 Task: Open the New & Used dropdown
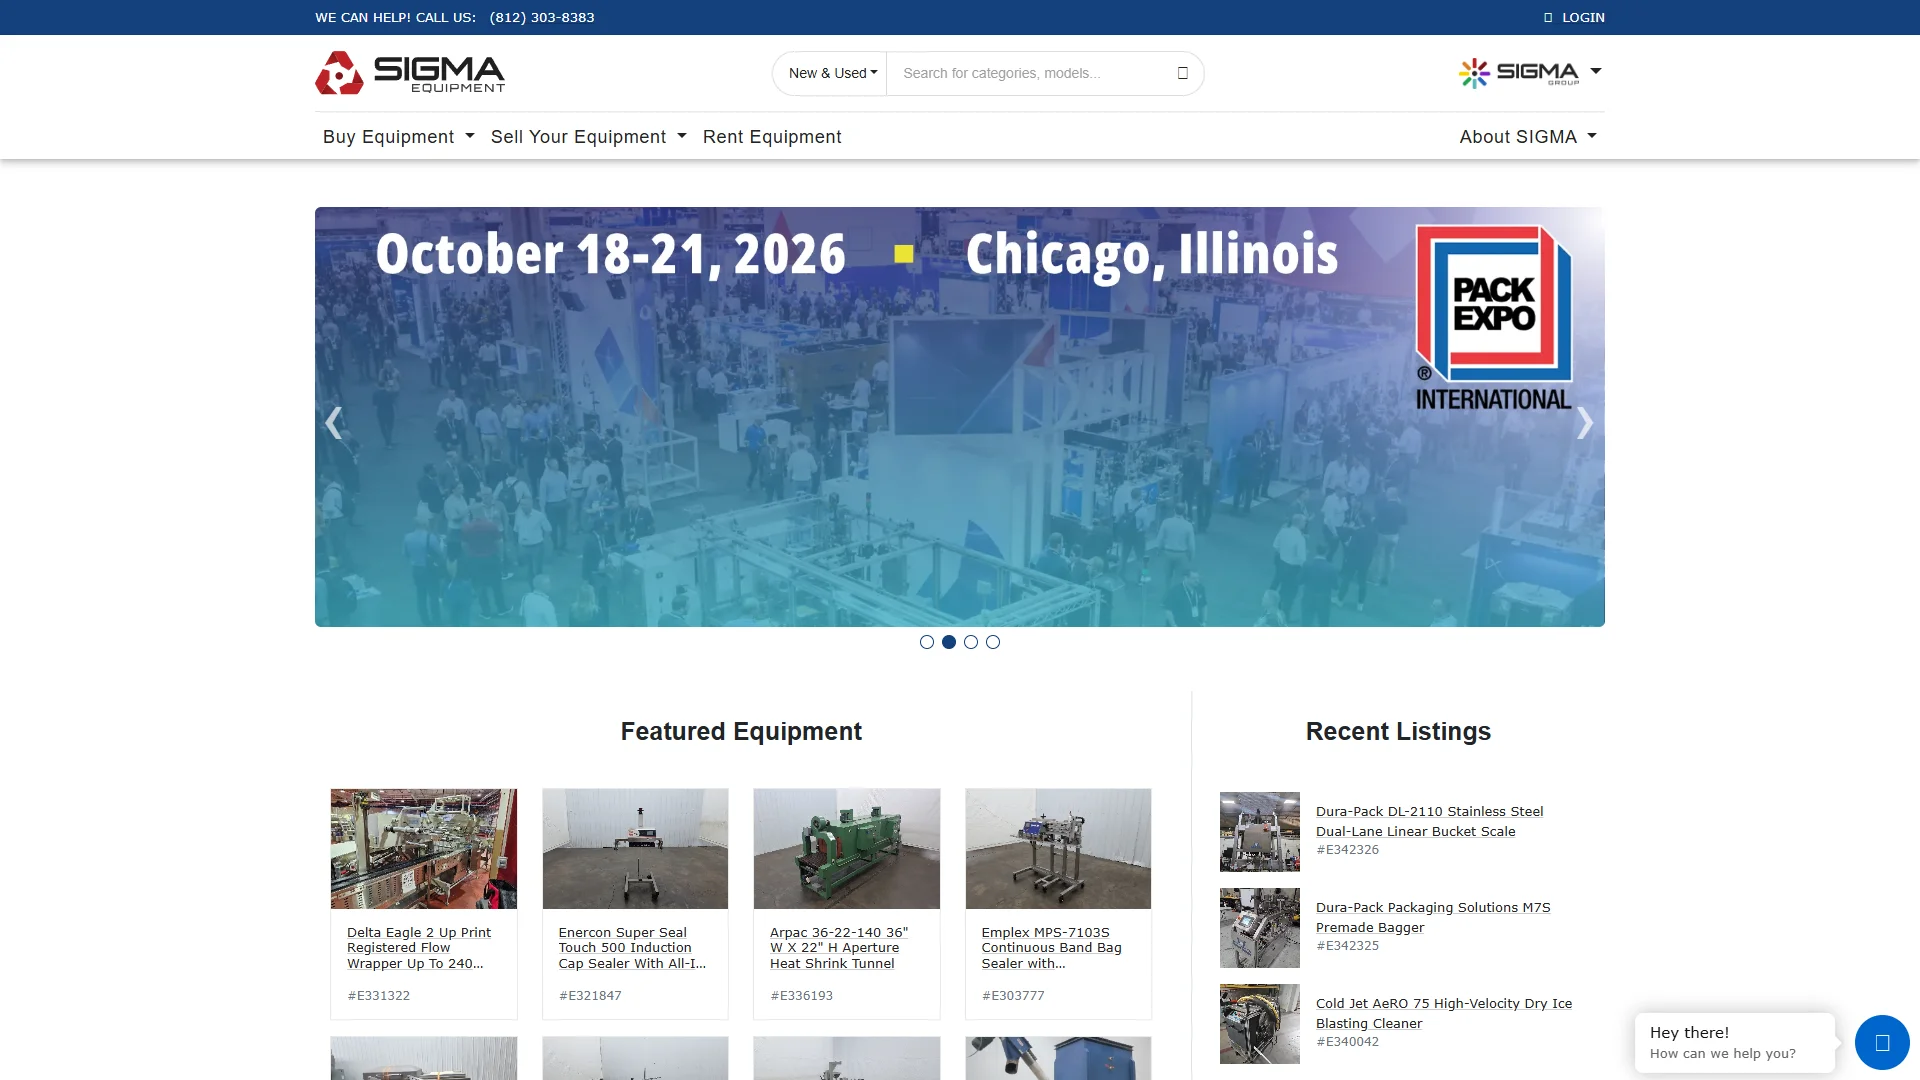point(832,73)
